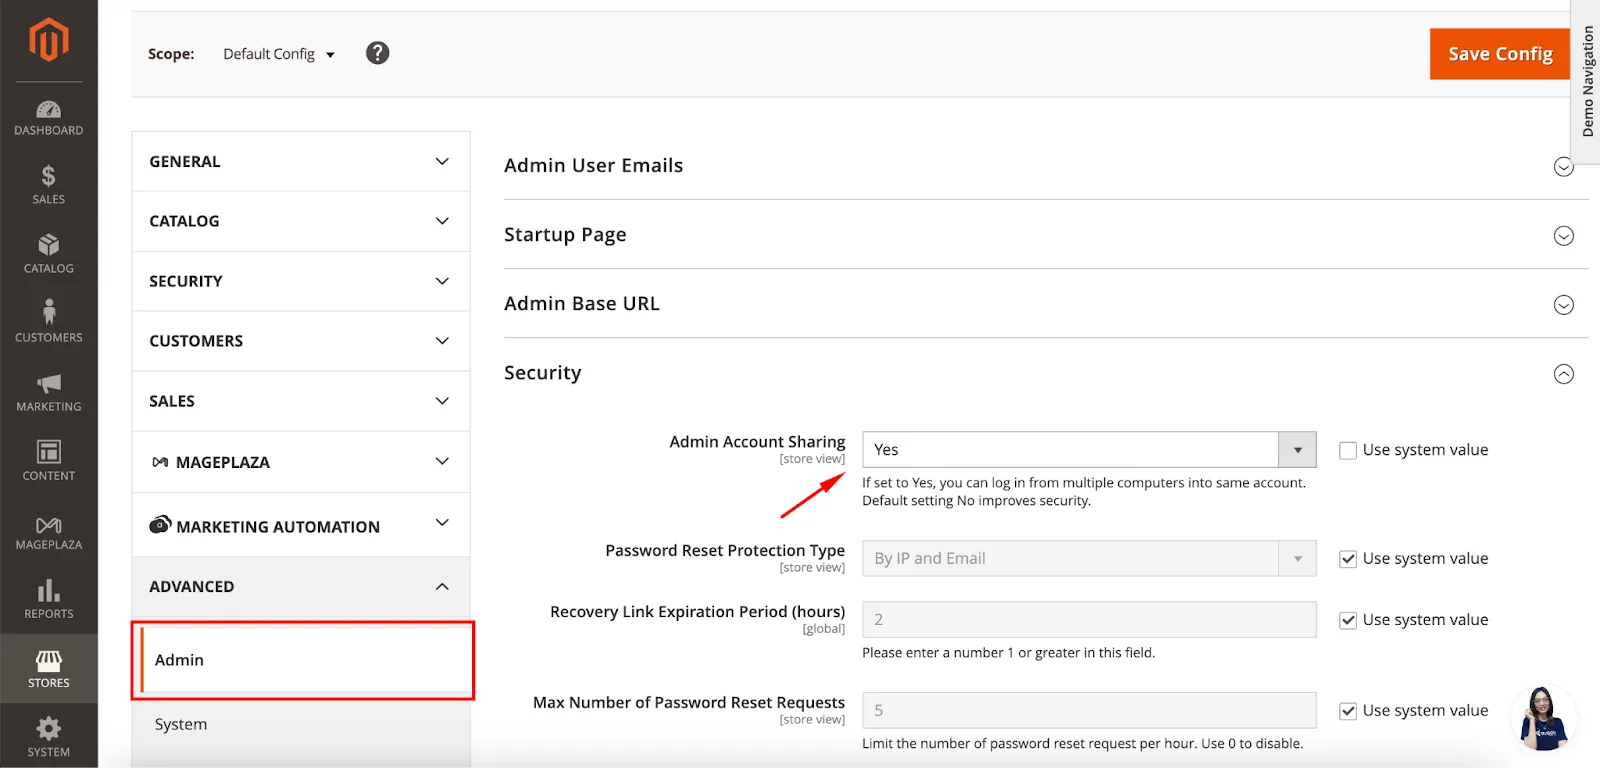Uncheck Use system value for Password Reset Protection
Screen dimensions: 1600x768
(1348, 559)
